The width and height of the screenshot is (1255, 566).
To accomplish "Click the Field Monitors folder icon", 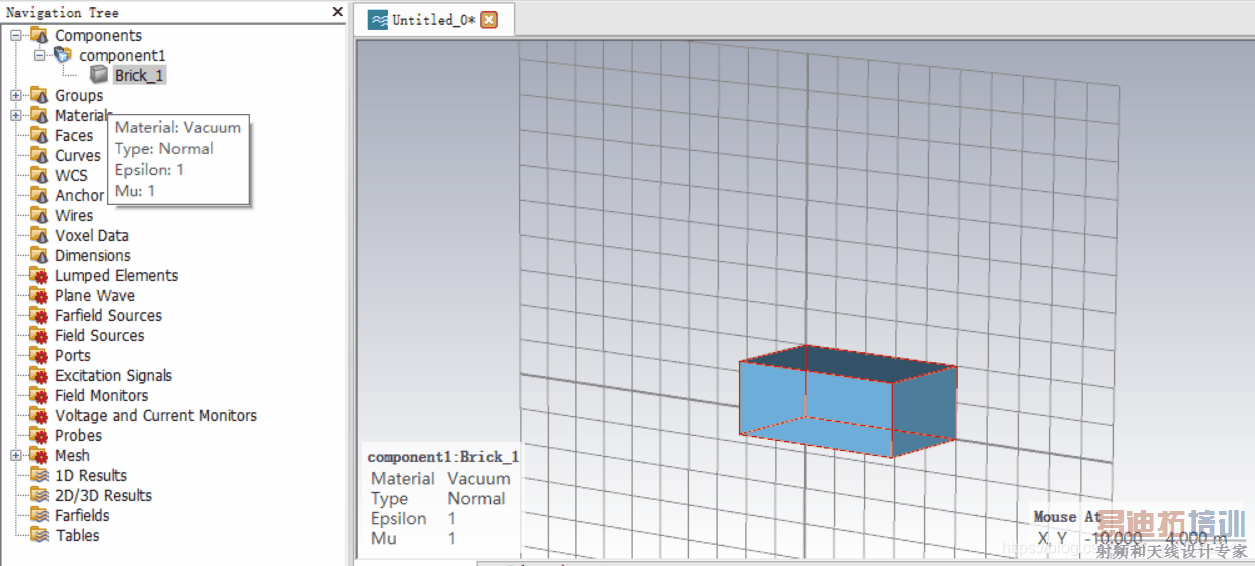I will 39,395.
